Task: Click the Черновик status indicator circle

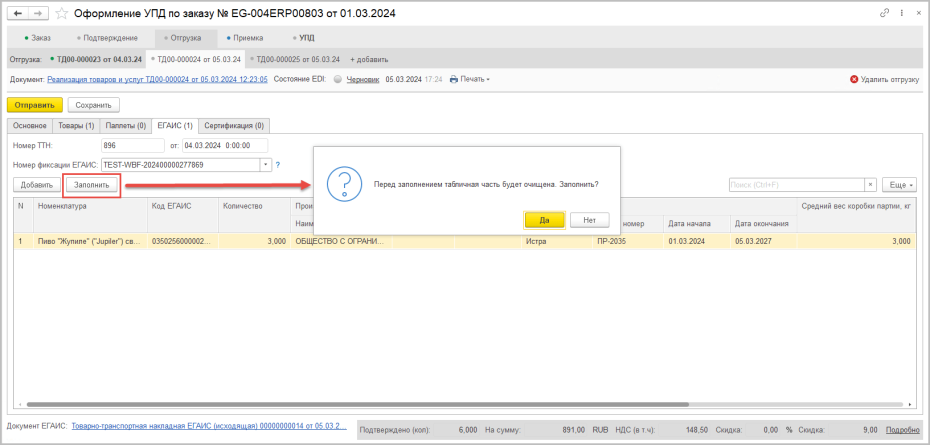Action: pyautogui.click(x=337, y=80)
